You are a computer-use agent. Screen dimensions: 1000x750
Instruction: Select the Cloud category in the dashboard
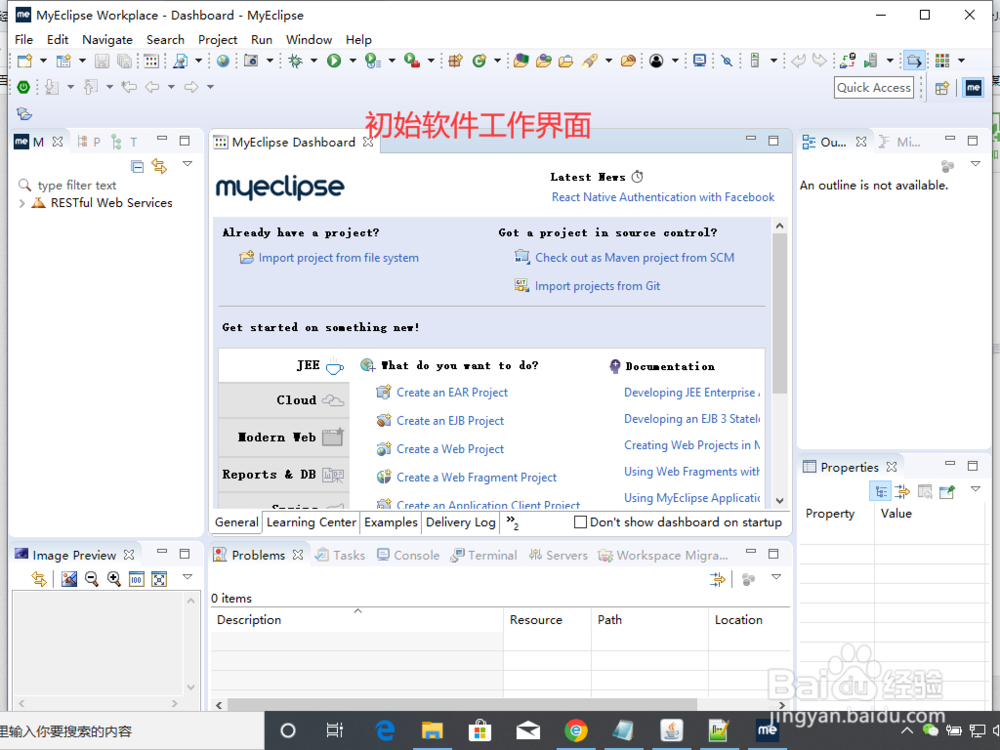[284, 400]
